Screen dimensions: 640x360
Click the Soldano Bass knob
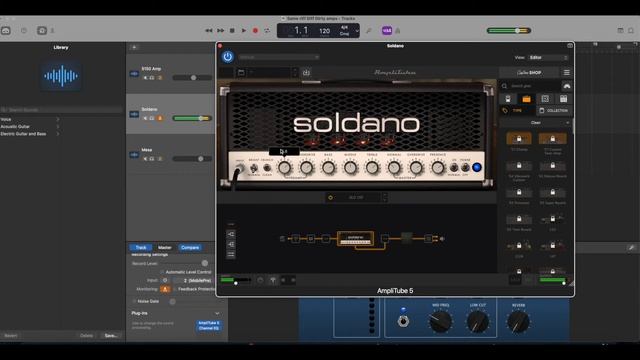328,167
